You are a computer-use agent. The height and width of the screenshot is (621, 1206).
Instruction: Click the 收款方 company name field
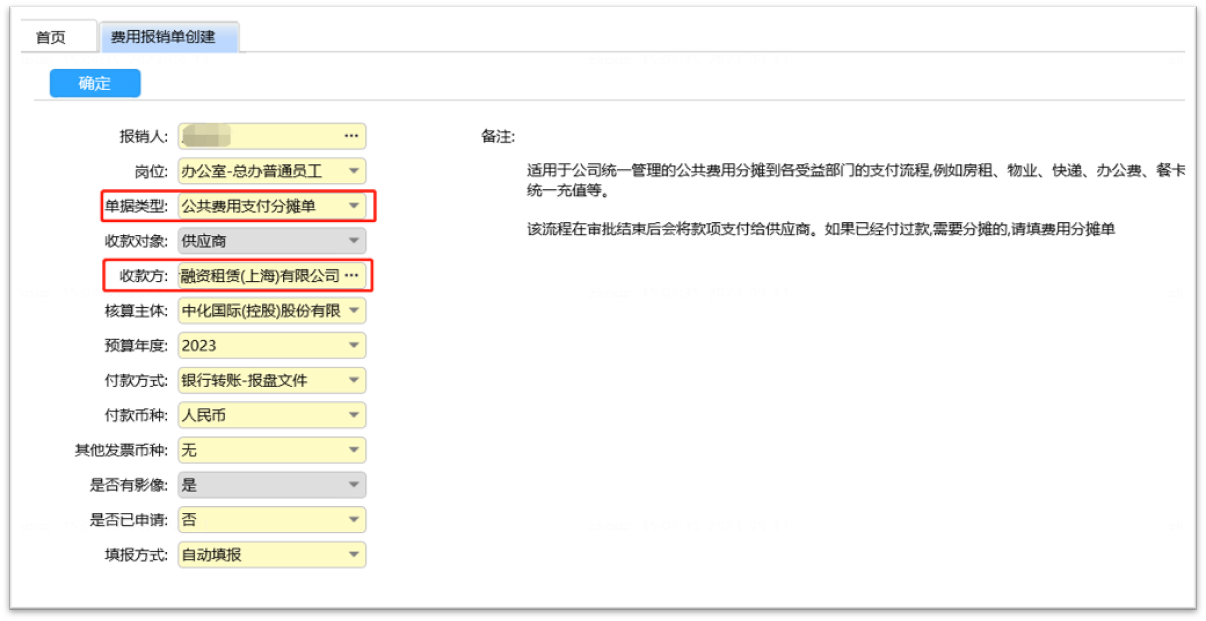pyautogui.click(x=259, y=275)
